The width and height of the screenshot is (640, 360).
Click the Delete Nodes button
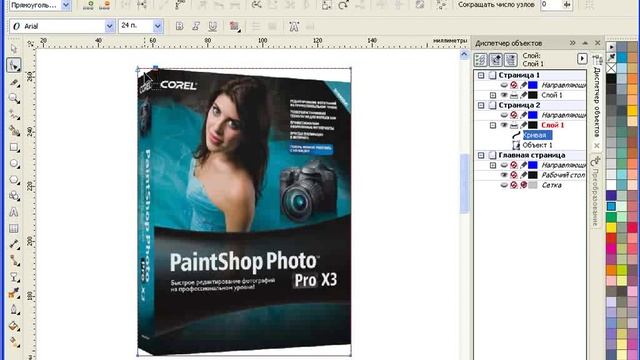coord(105,5)
